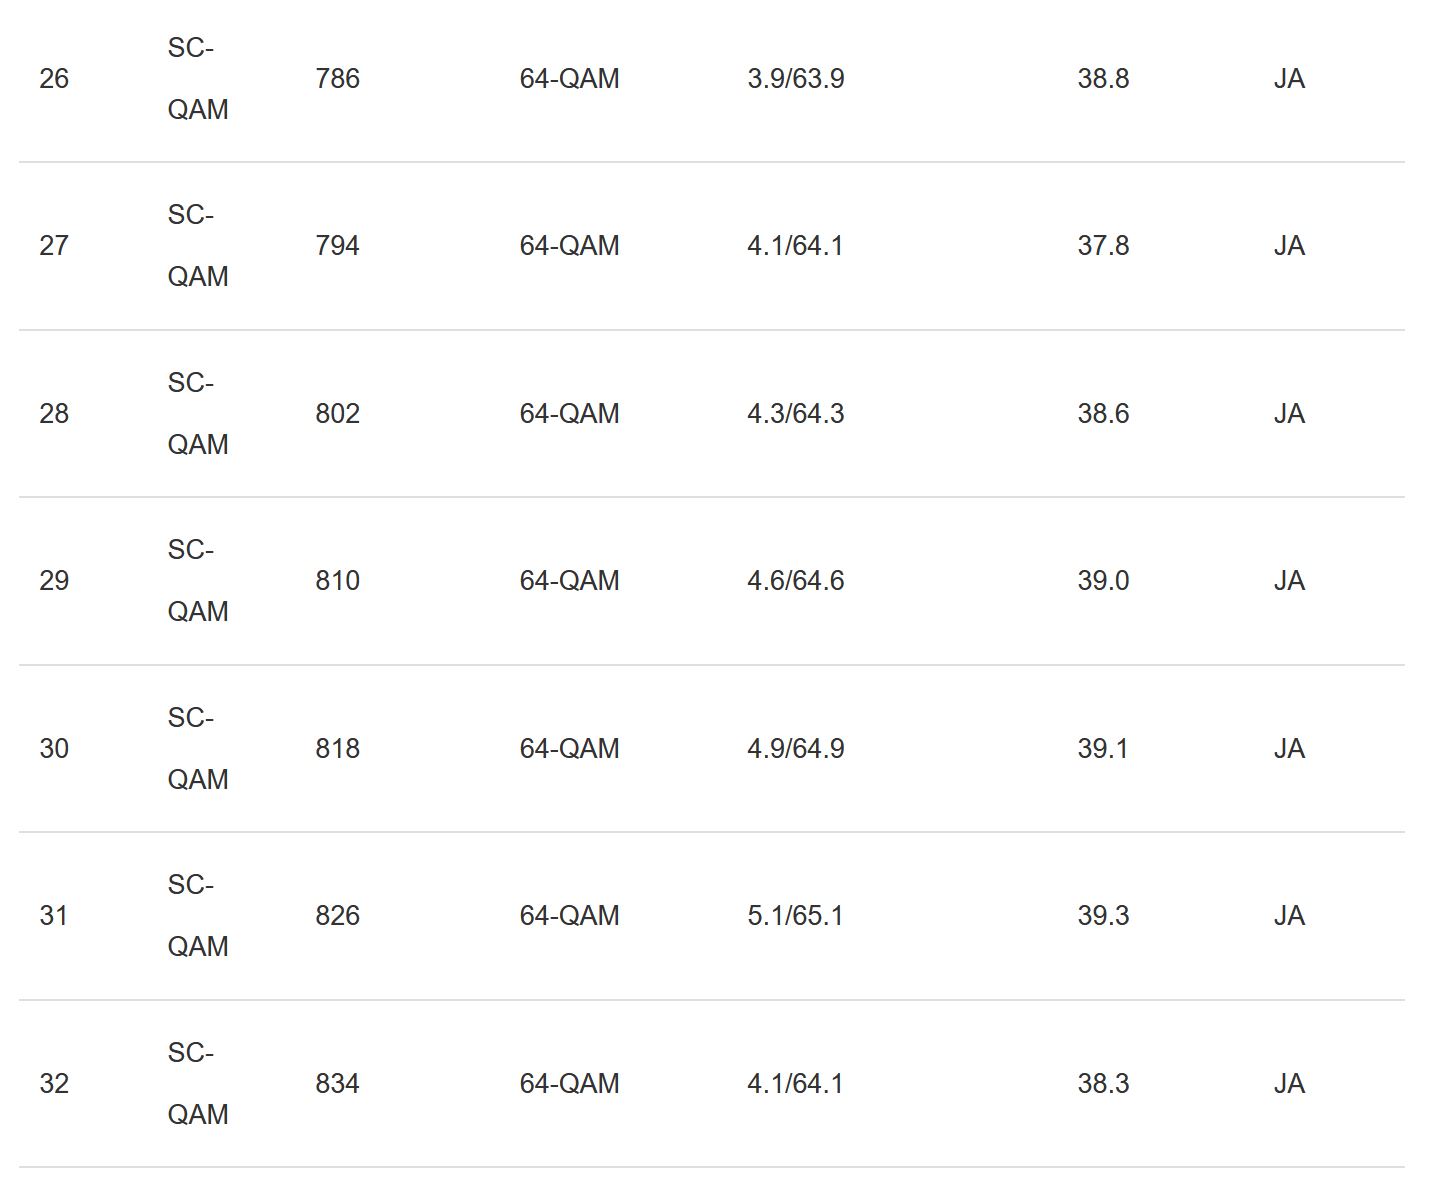
Task: Click SNR value 38.3
Action: coord(1103,1084)
